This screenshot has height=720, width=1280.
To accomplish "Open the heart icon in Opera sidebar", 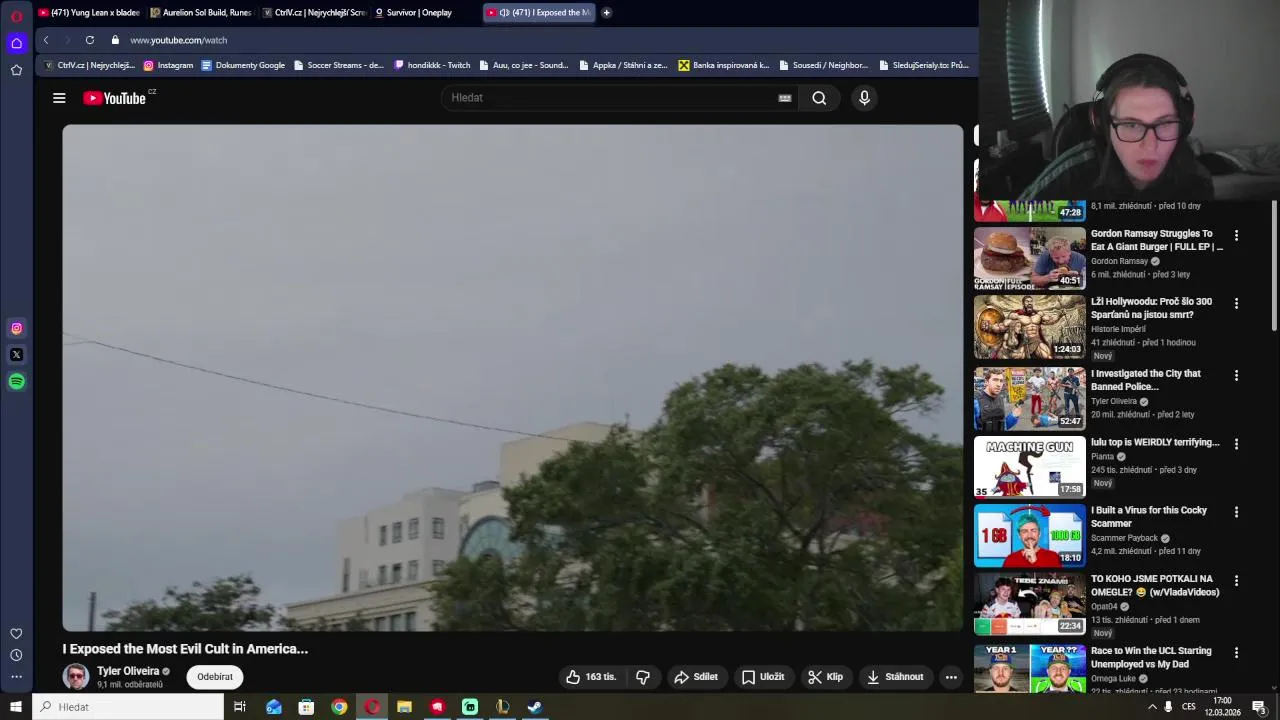I will tap(16, 634).
